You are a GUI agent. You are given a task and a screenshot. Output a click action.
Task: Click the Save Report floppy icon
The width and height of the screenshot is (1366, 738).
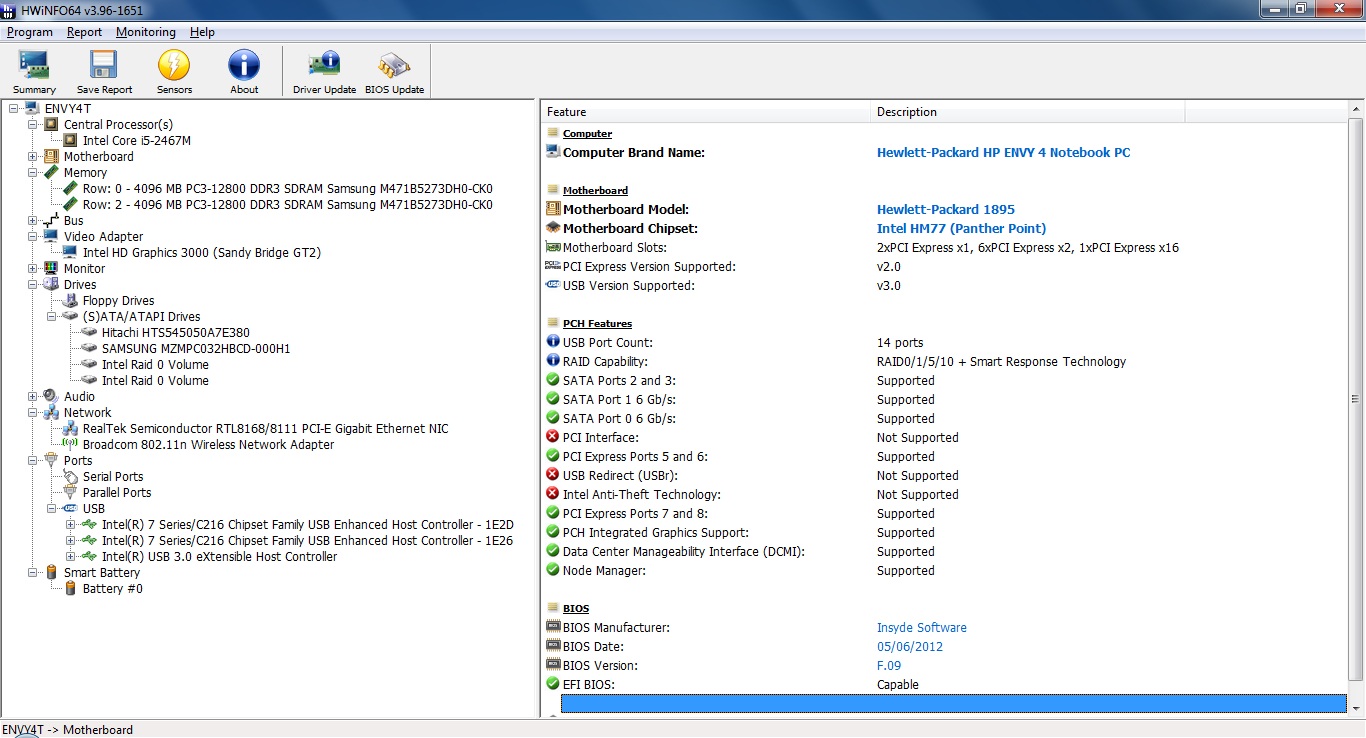[x=104, y=65]
